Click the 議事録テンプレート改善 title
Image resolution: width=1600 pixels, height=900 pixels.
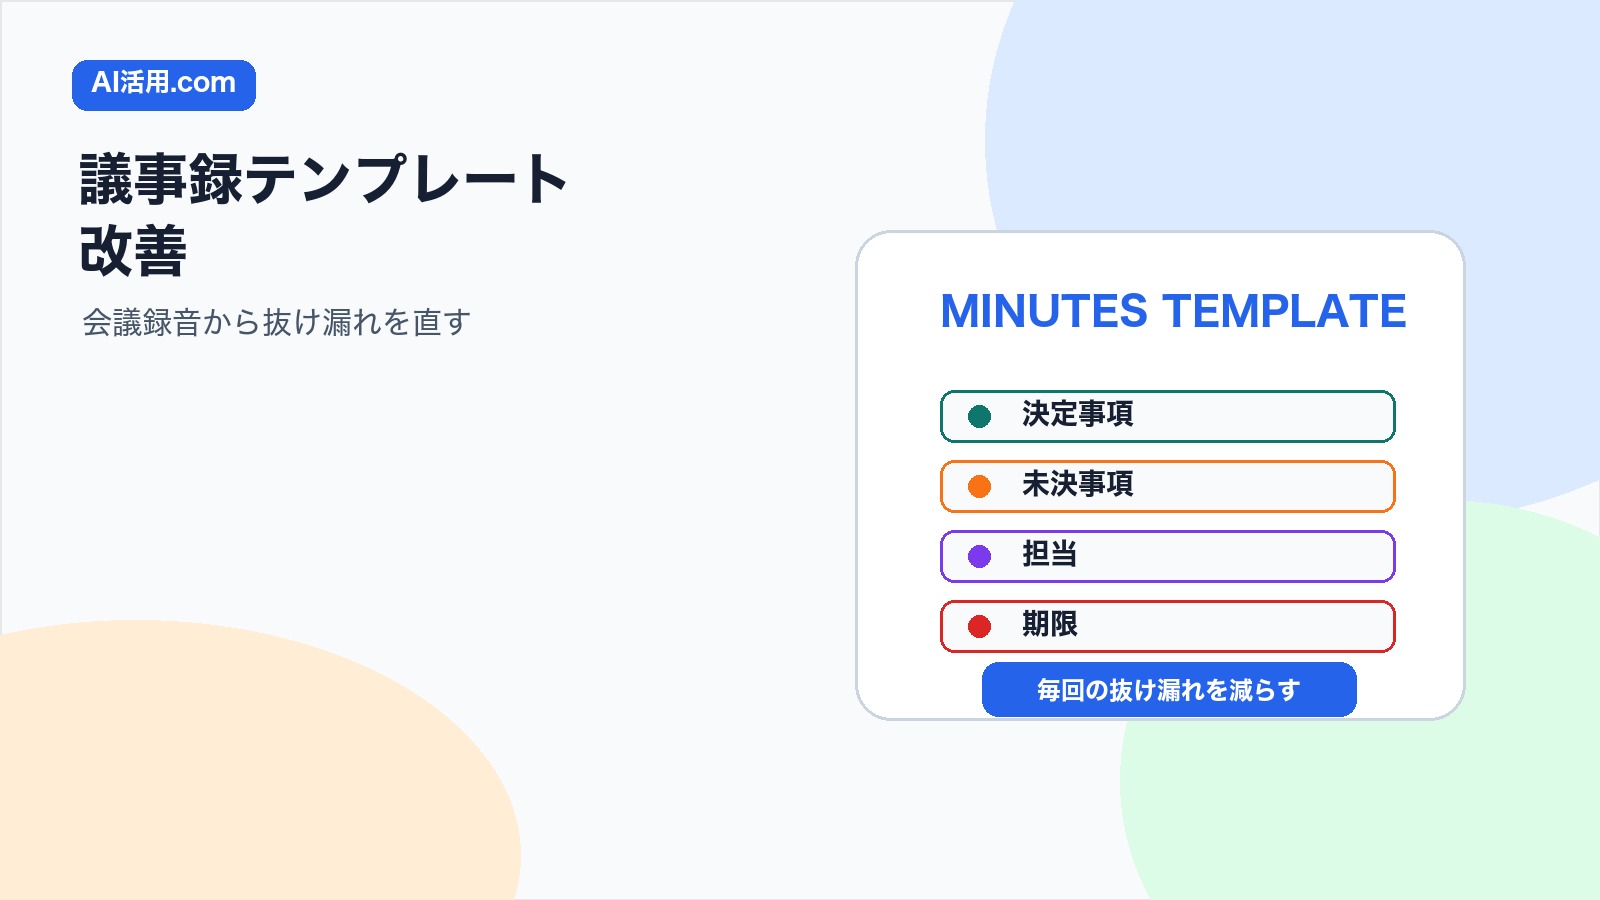point(324,215)
